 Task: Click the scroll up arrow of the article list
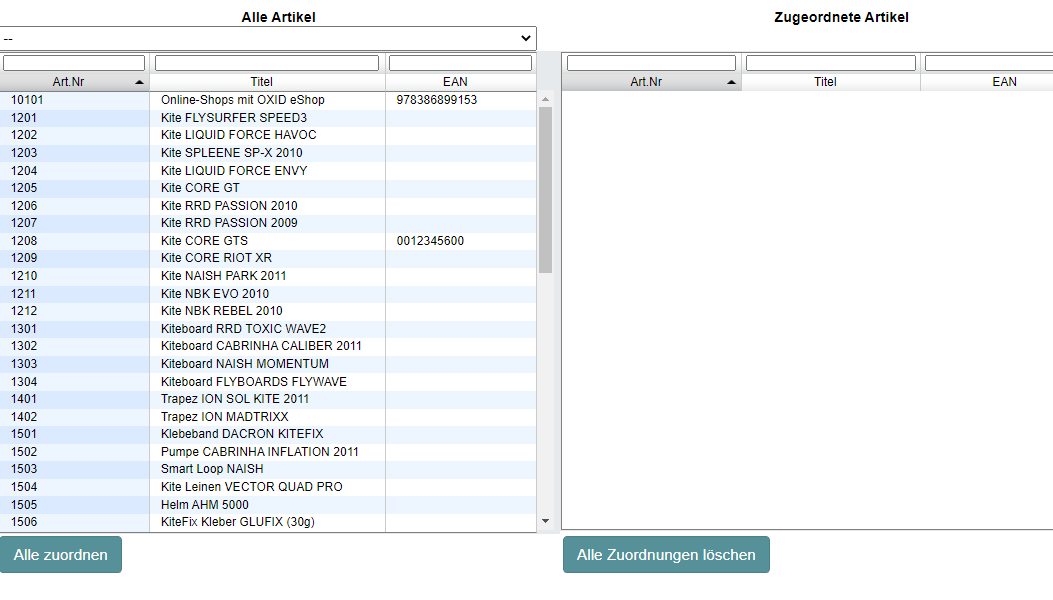click(x=545, y=99)
